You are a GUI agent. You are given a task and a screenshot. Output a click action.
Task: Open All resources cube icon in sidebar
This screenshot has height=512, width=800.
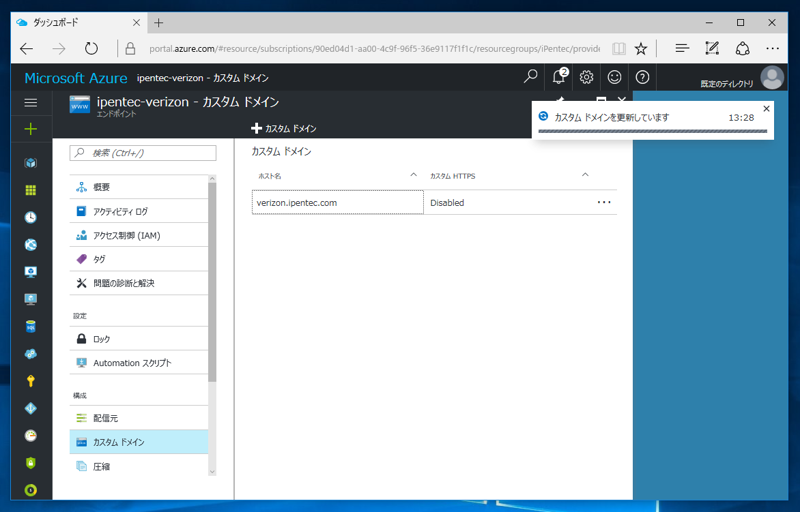coord(31,163)
